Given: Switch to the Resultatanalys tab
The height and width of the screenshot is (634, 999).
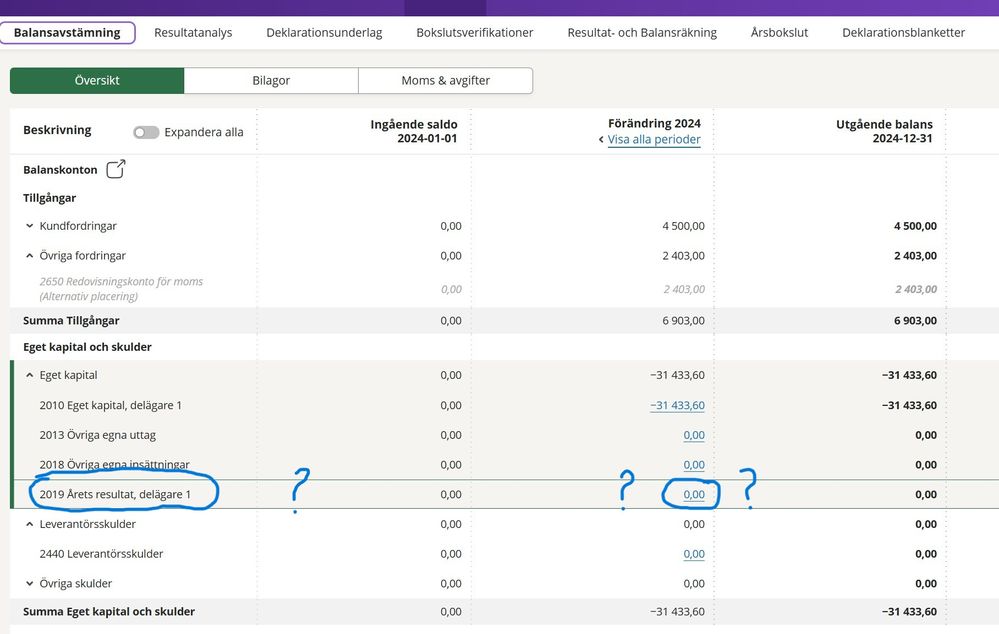Looking at the screenshot, I should point(193,32).
